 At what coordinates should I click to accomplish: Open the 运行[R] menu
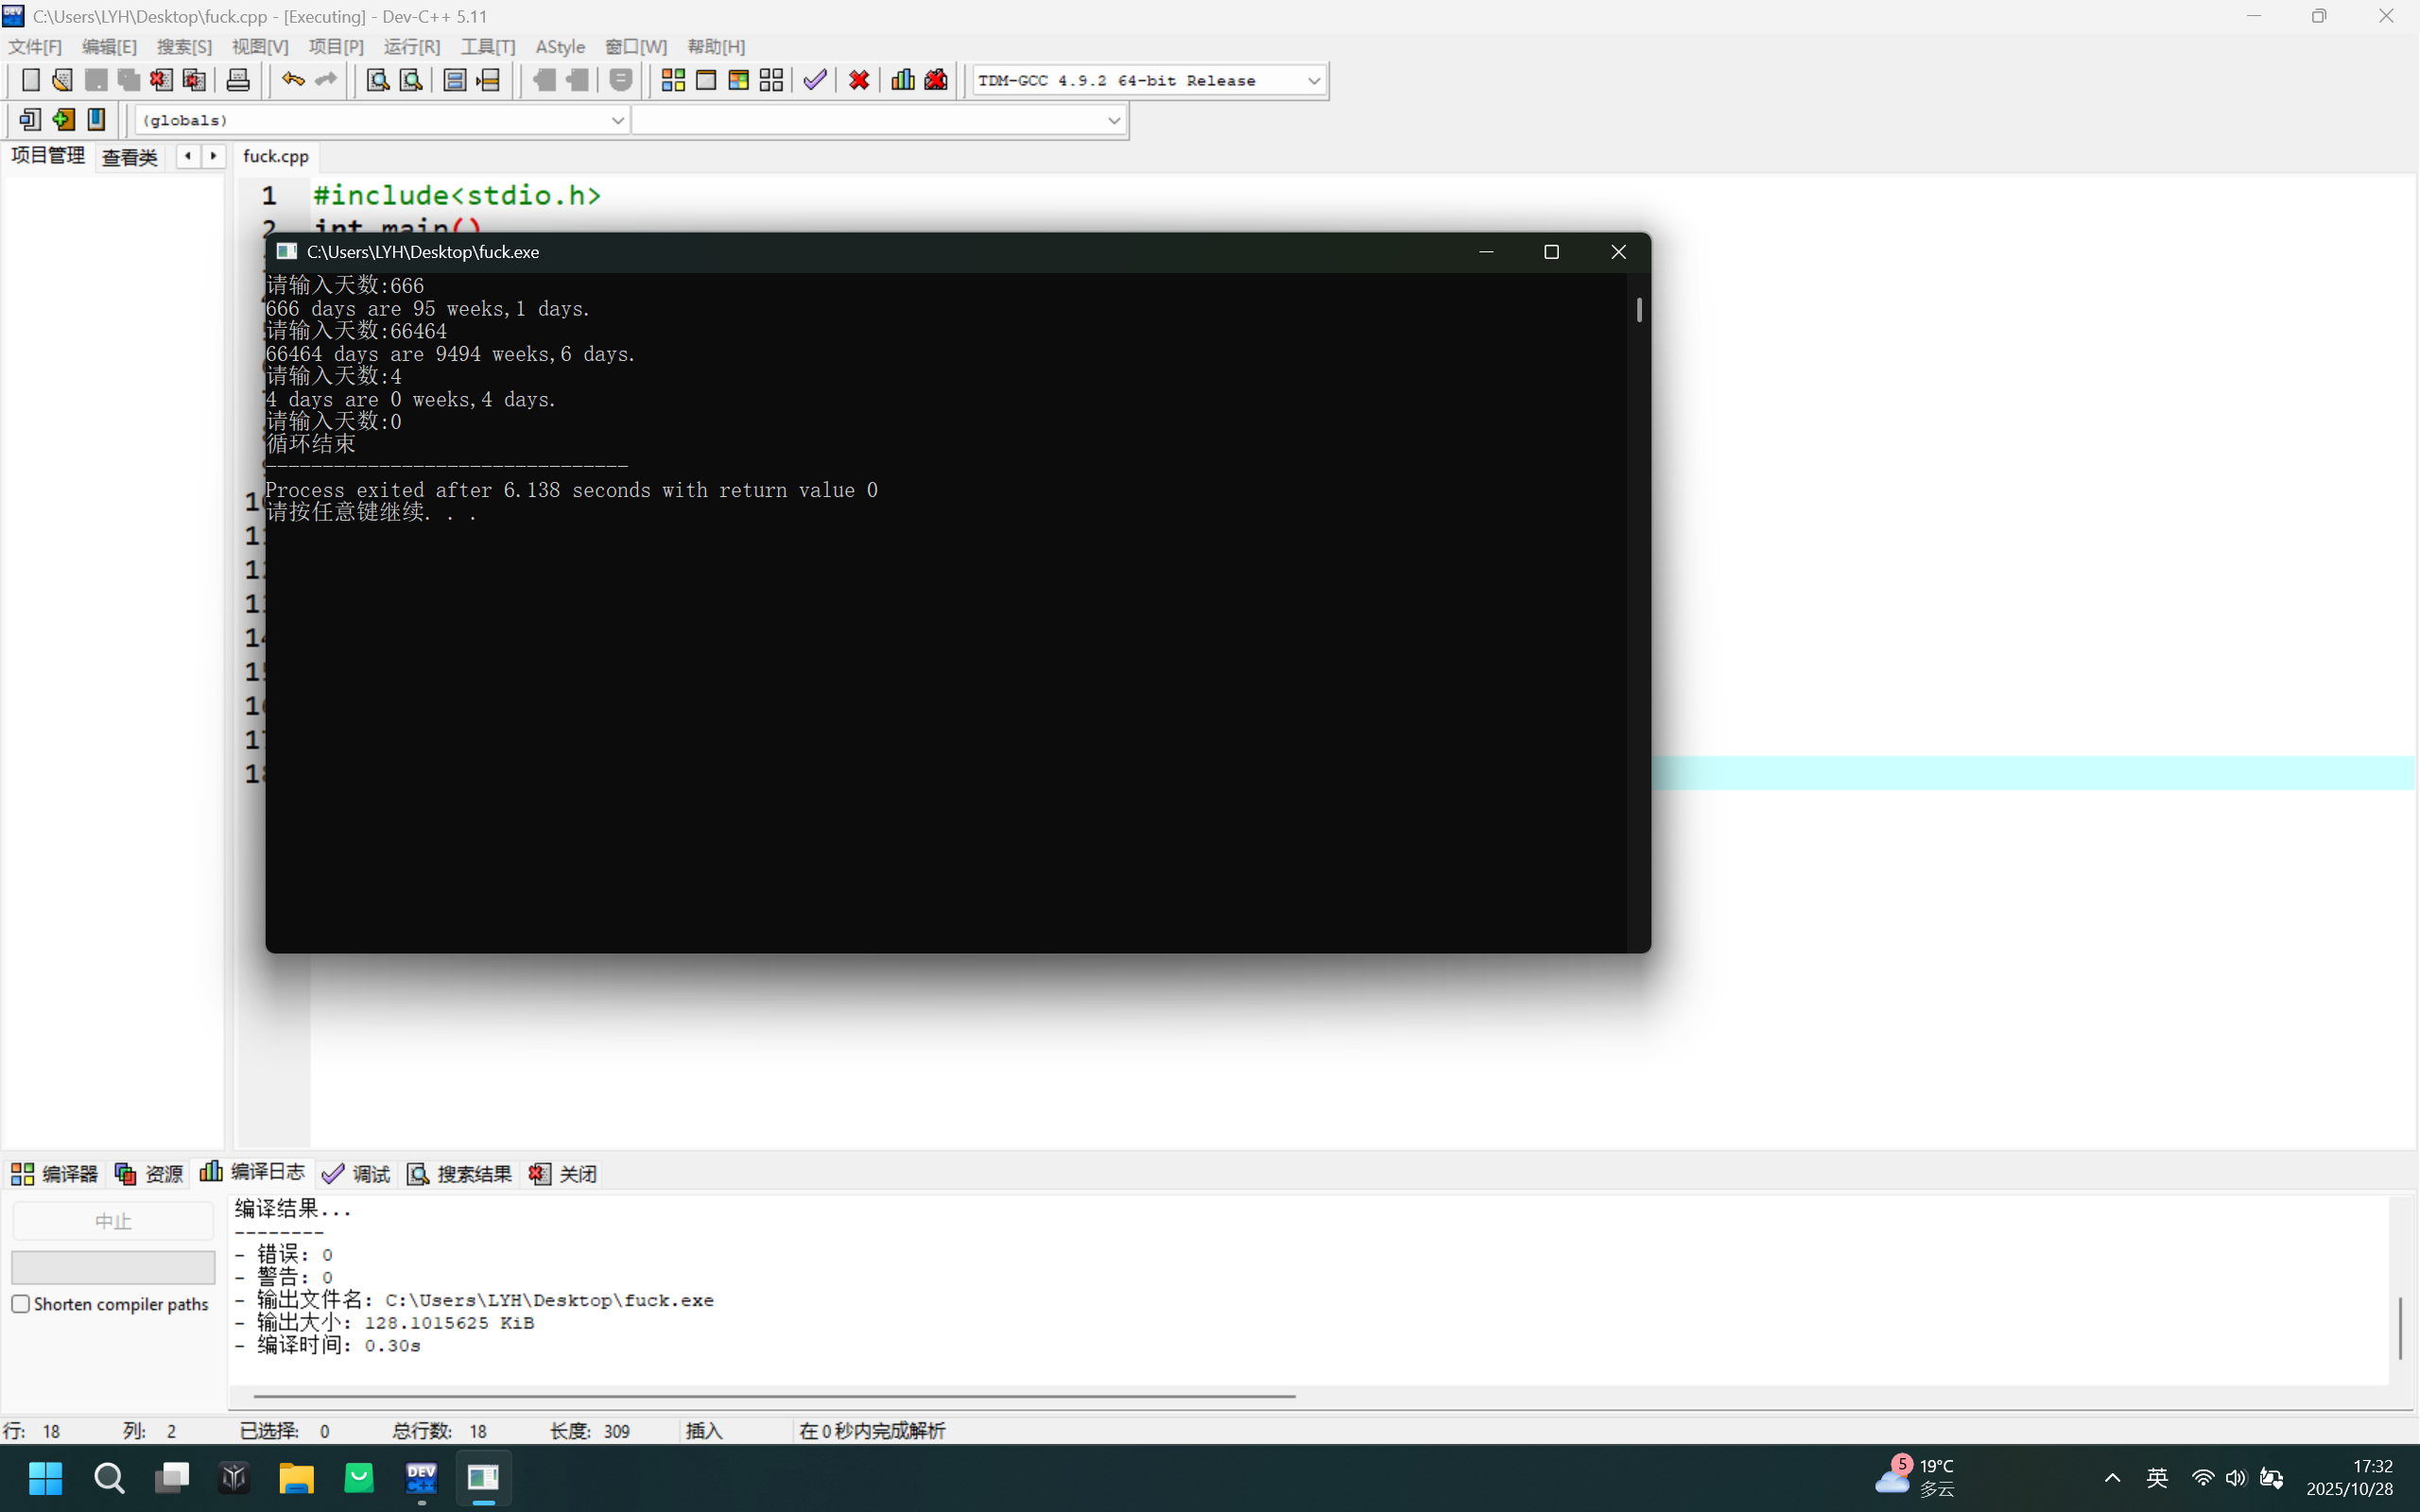(411, 47)
